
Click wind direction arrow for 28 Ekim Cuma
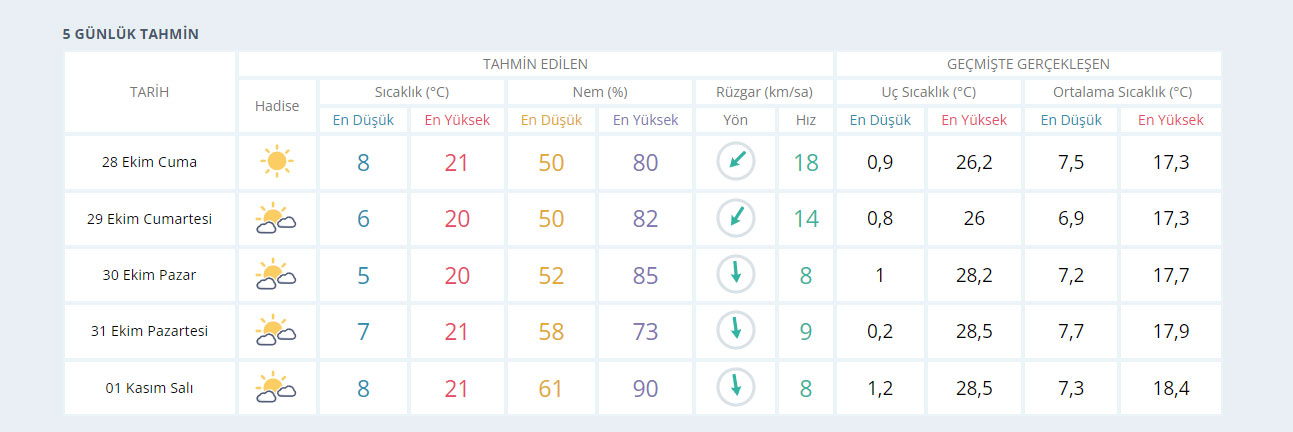click(736, 161)
